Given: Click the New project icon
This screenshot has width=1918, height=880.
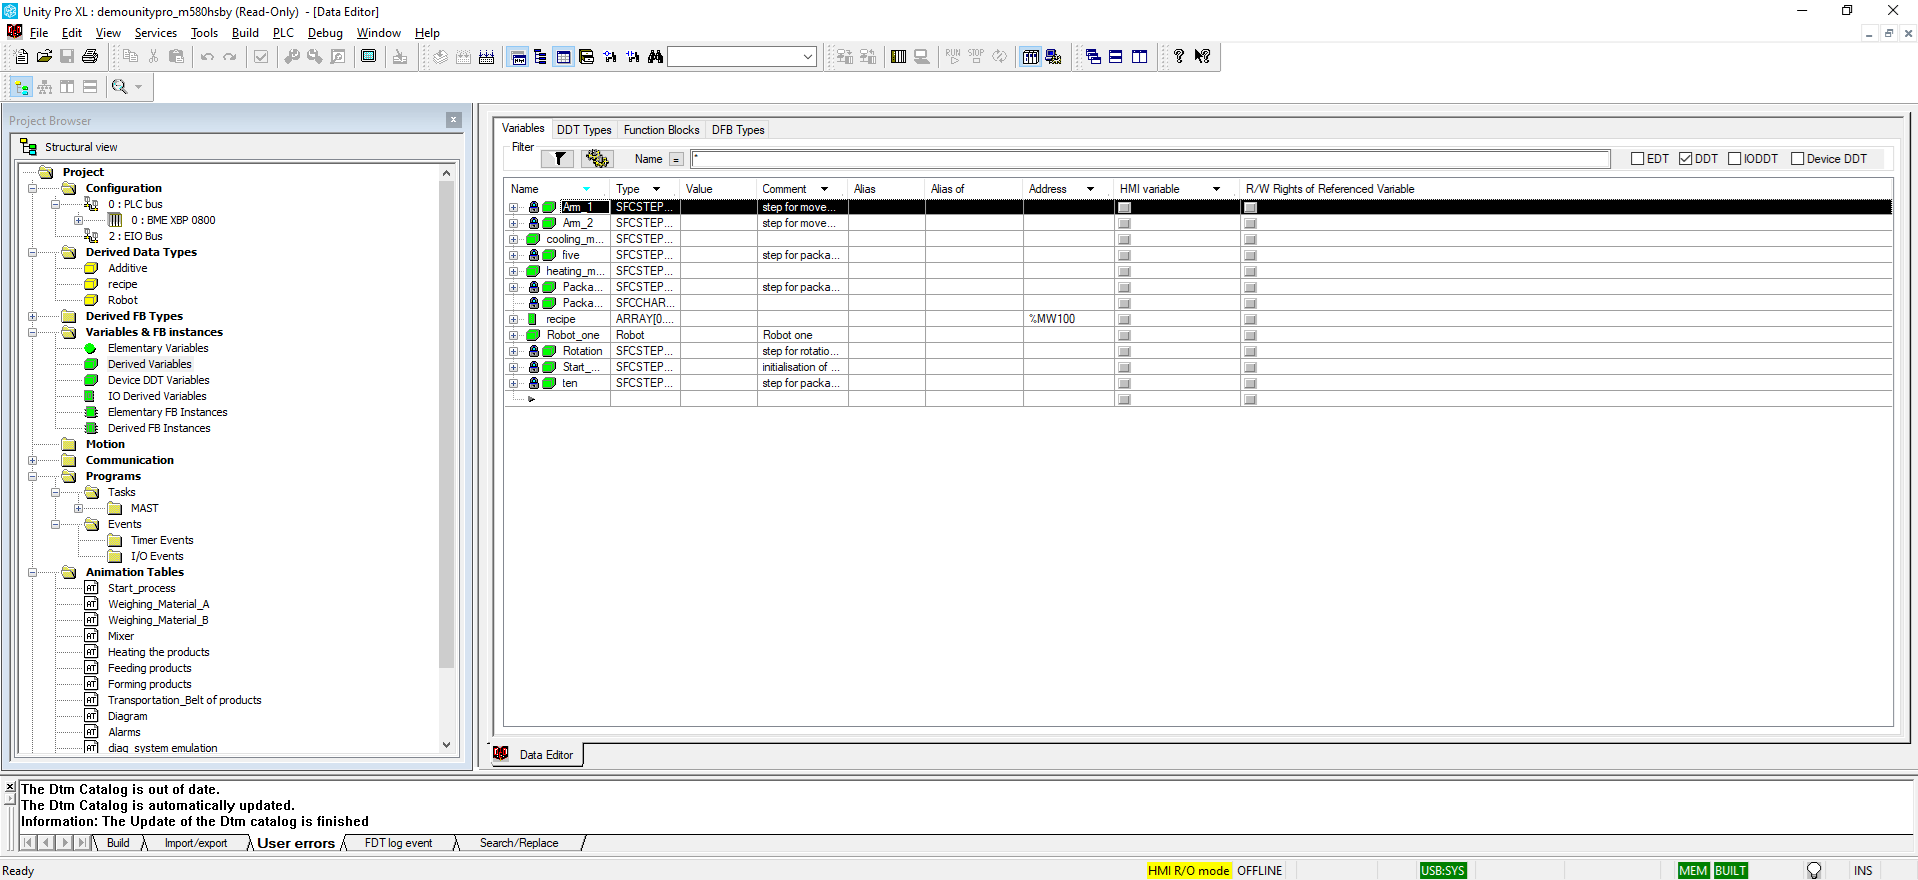Looking at the screenshot, I should [21, 57].
